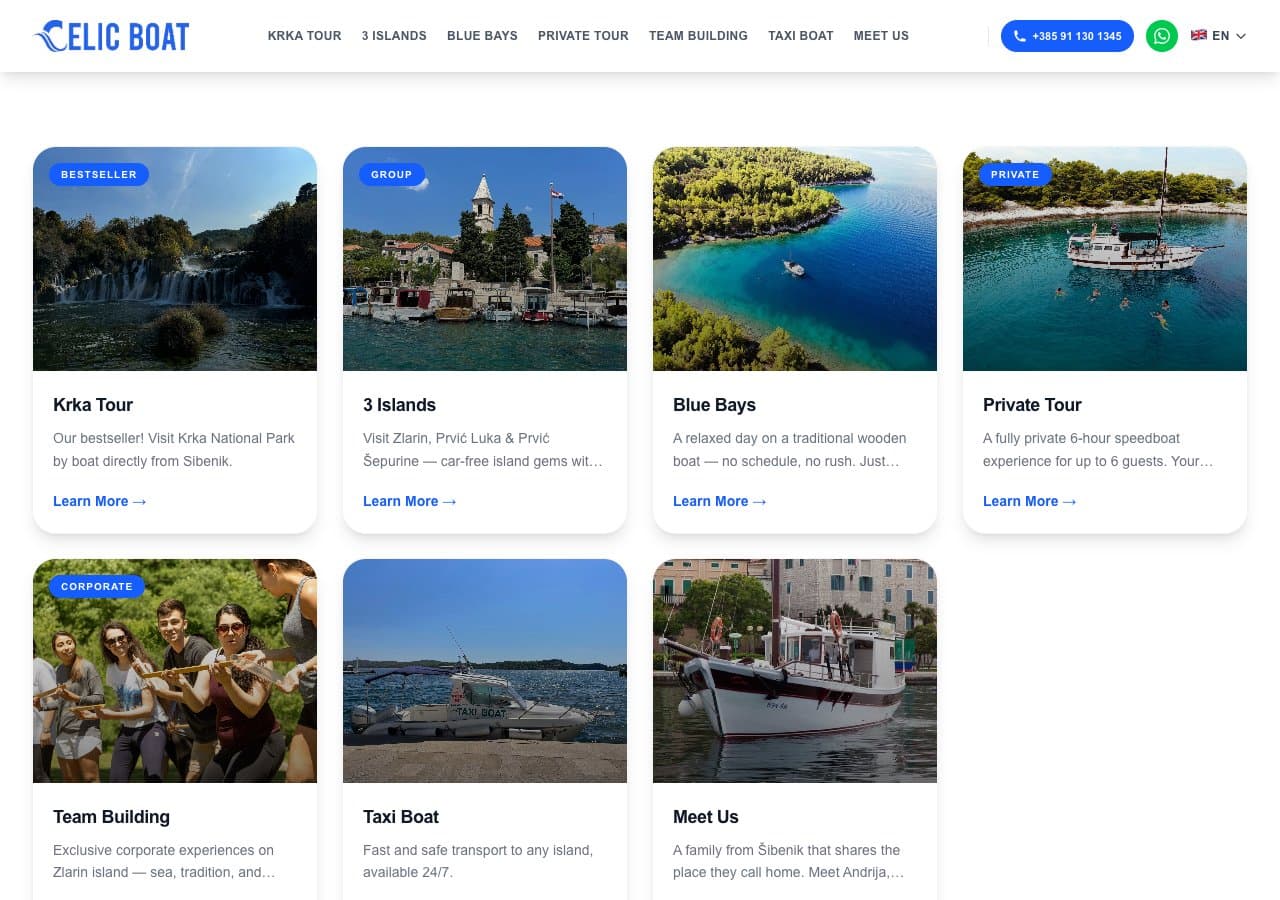Screen dimensions: 1280x900
Task: Open the Krka Tour menu item
Action: pos(304,36)
